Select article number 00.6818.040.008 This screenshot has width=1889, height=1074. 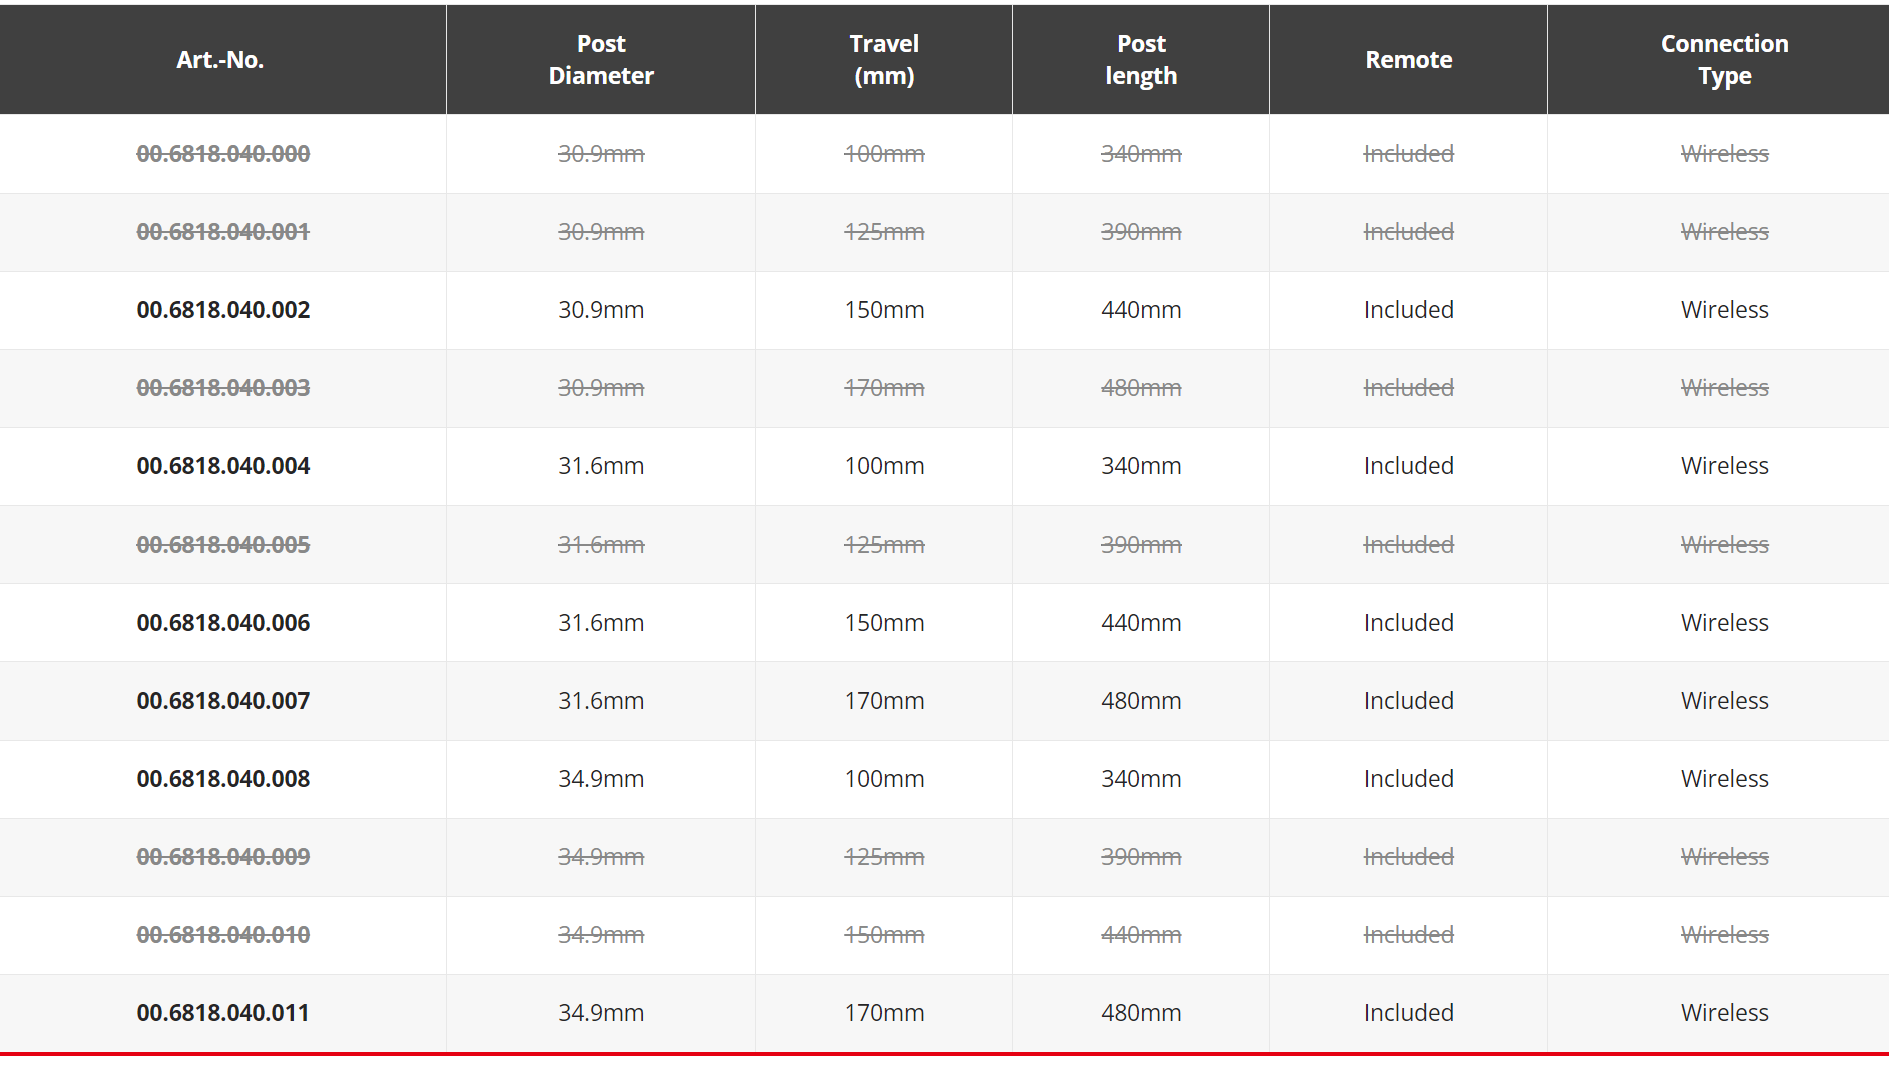coord(223,779)
